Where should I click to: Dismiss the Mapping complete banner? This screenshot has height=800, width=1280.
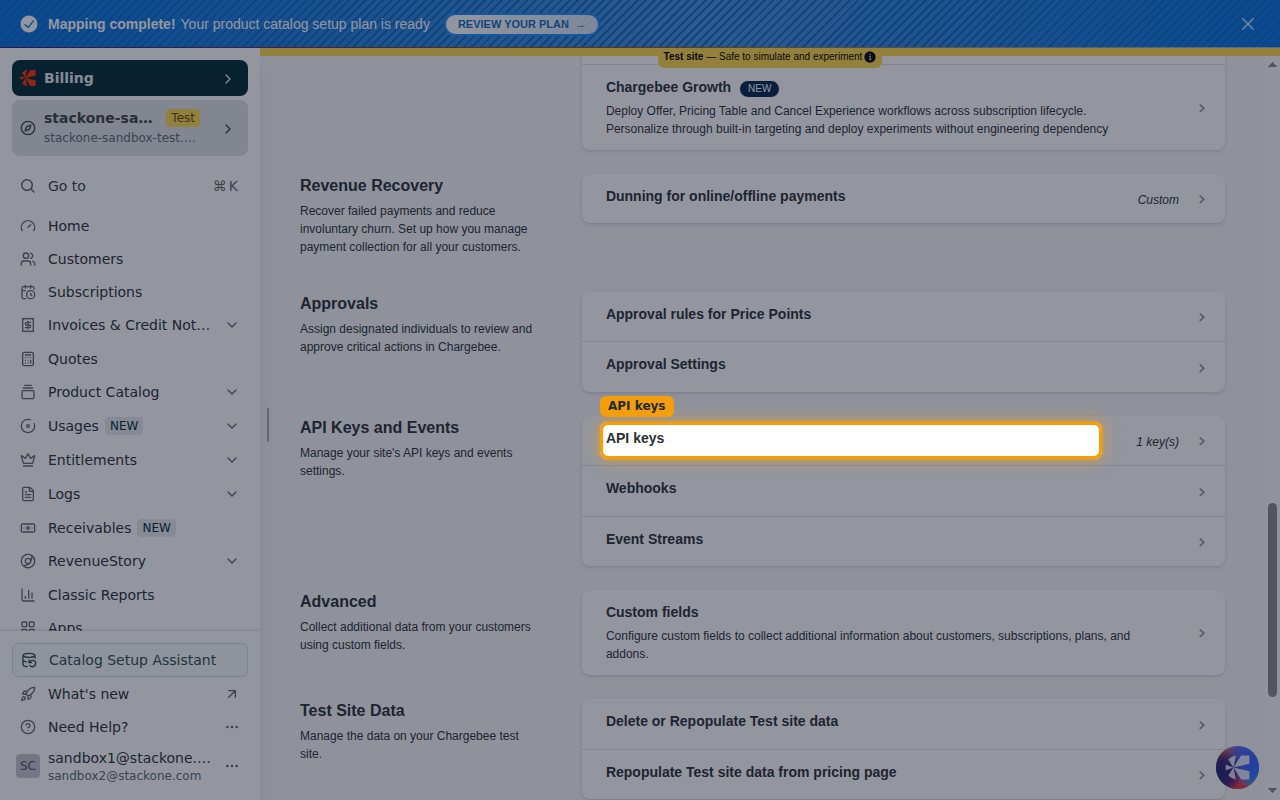click(1248, 24)
